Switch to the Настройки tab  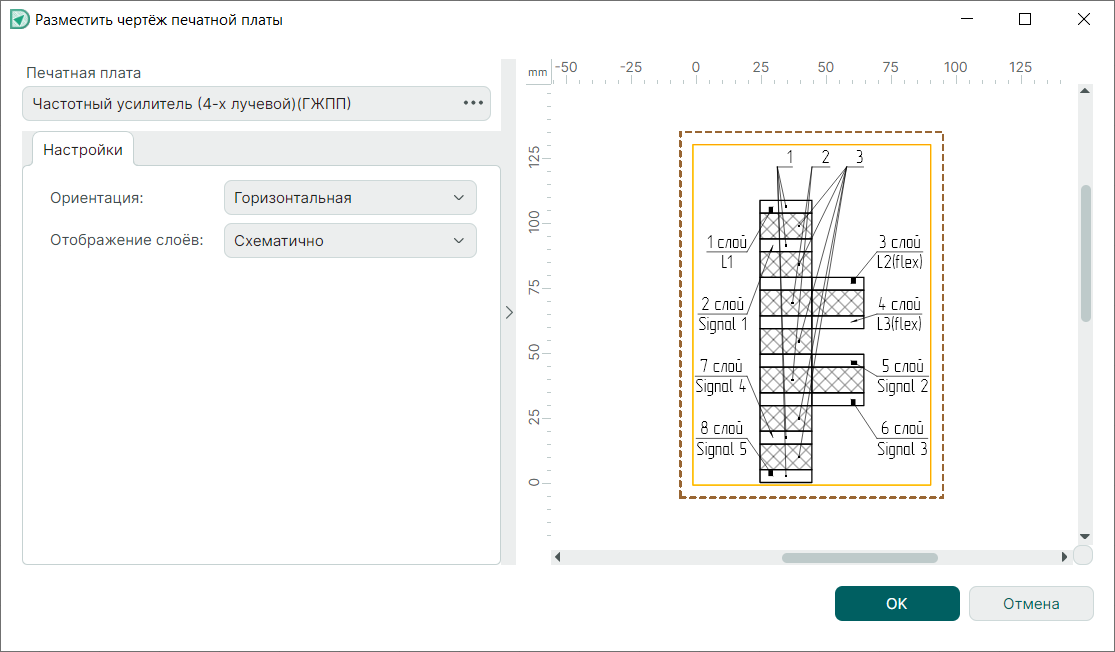(83, 150)
